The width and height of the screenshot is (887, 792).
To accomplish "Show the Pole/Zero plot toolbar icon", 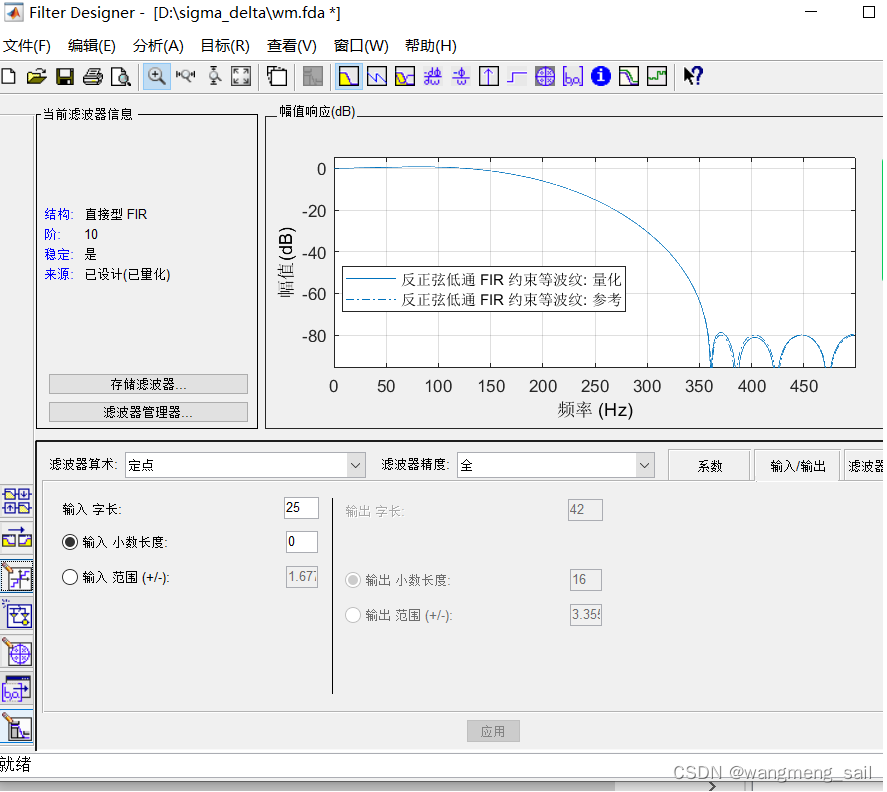I will tap(545, 76).
